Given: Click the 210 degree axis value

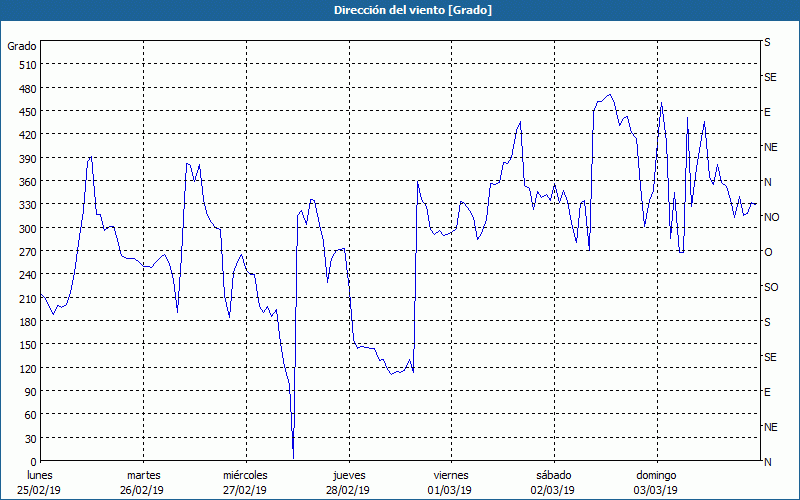Looking at the screenshot, I should tap(28, 298).
